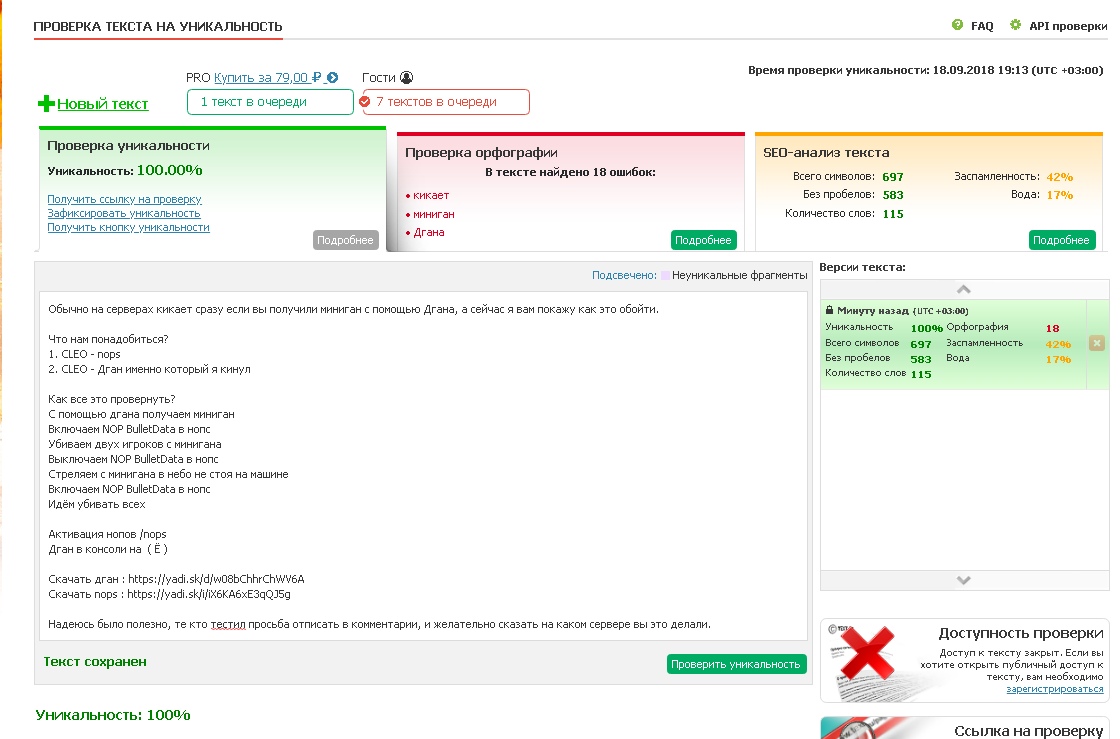
Task: Click the API проверки gear icon
Action: [x=1016, y=25]
